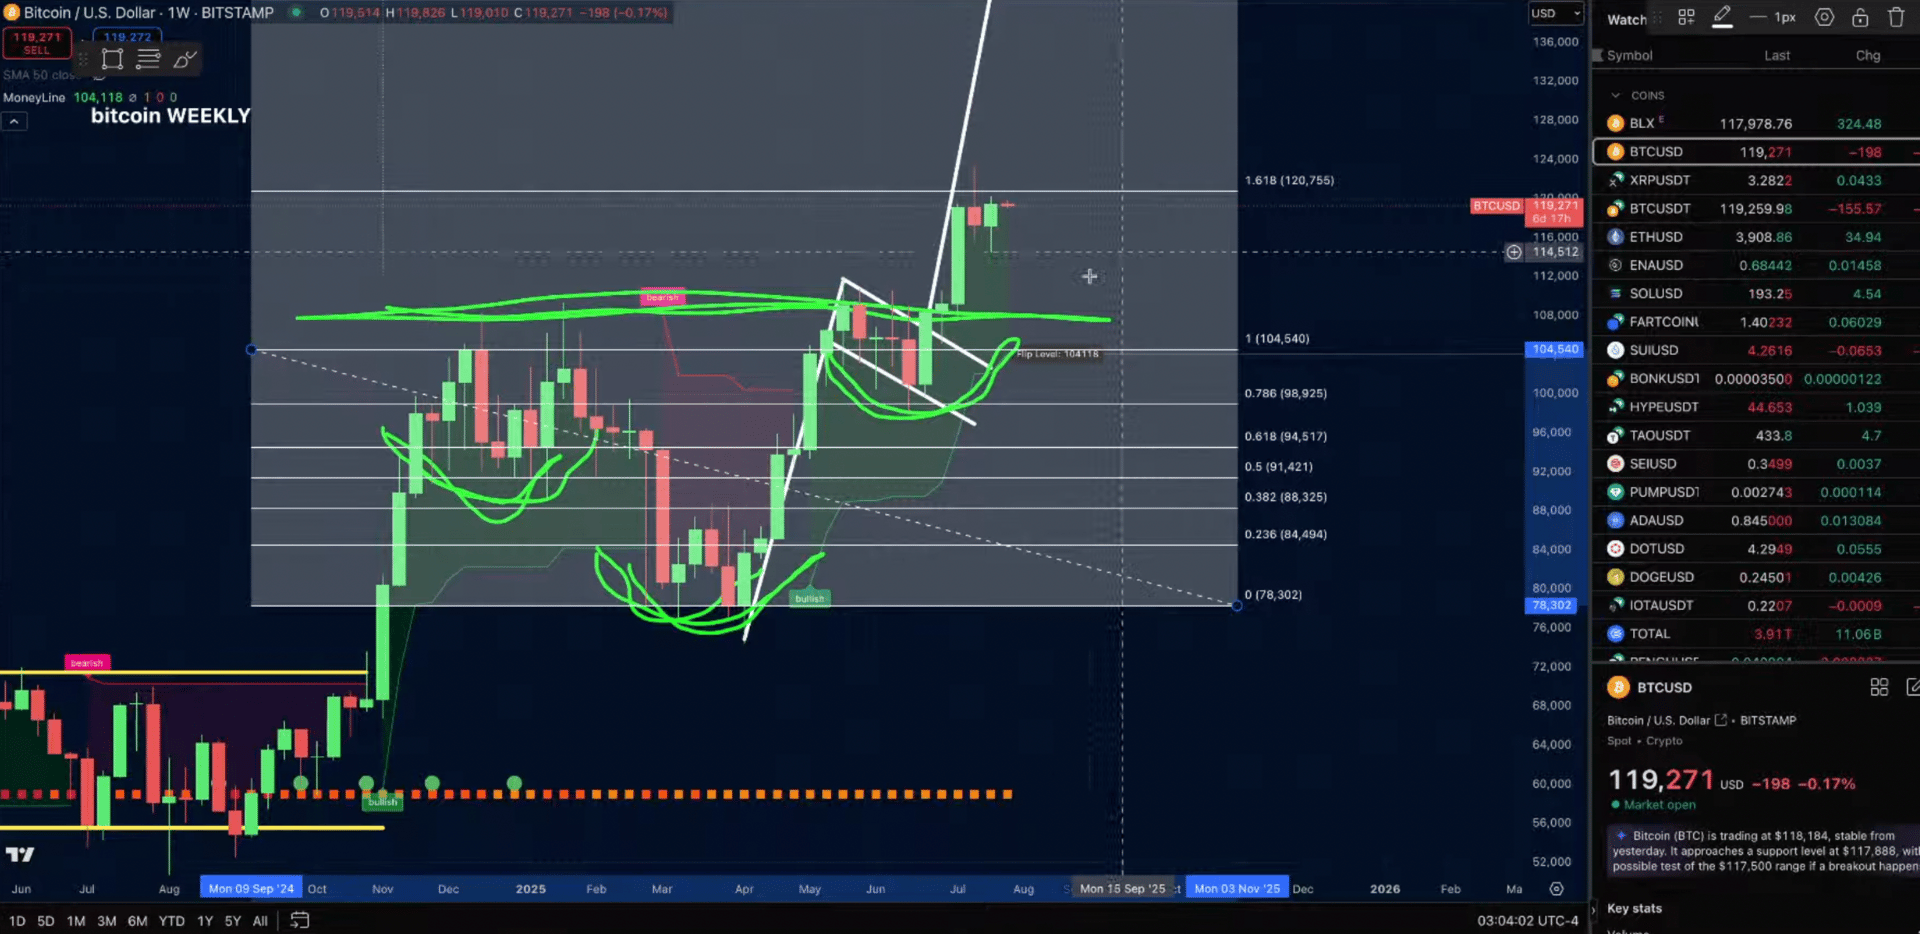Select DOGEUSD in the watchlist
Viewport: 1920px width, 934px height.
coord(1755,577)
